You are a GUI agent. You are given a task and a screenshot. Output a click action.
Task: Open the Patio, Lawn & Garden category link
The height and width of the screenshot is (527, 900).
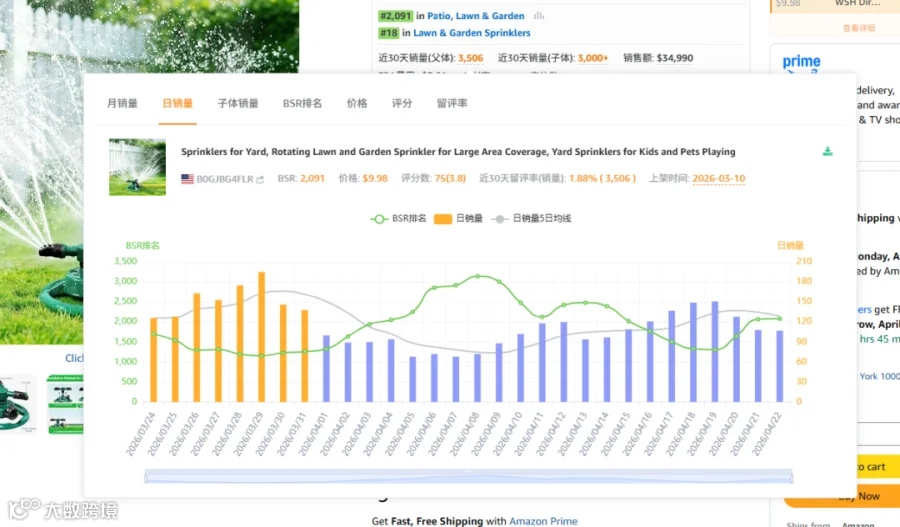tap(476, 16)
